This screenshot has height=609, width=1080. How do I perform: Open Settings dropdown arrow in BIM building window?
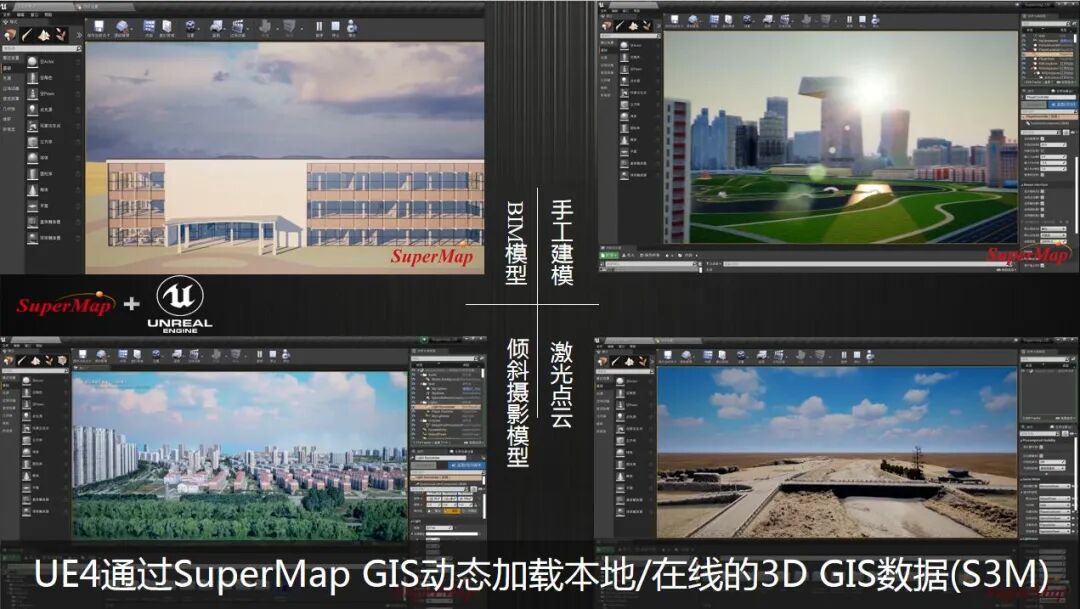199,29
